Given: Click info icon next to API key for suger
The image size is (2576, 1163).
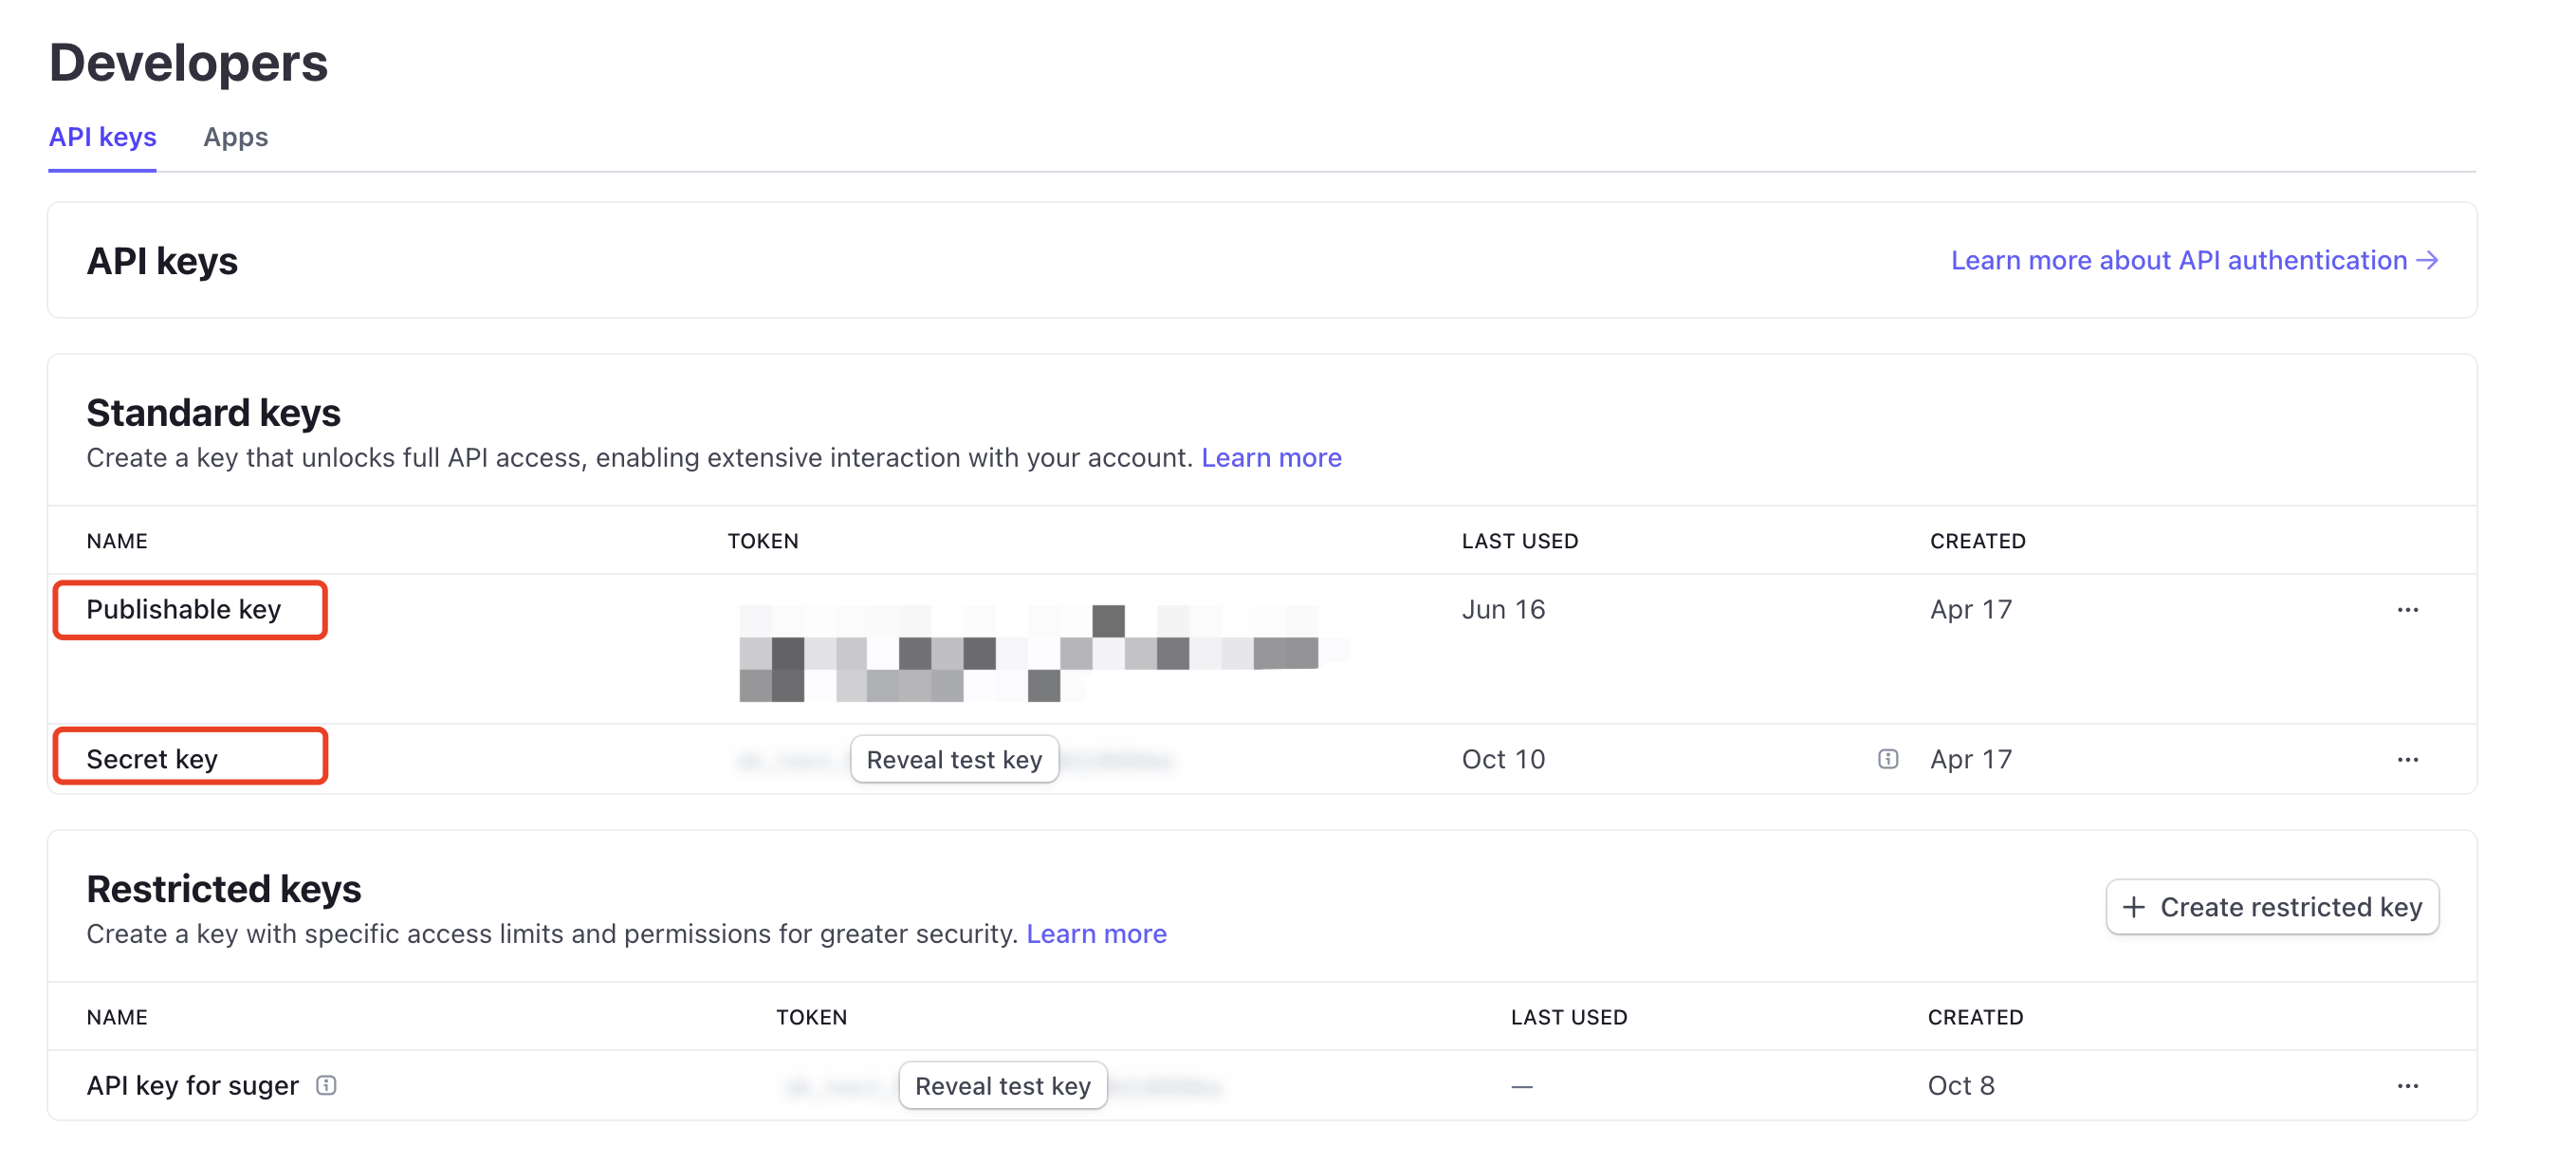Looking at the screenshot, I should pos(326,1085).
